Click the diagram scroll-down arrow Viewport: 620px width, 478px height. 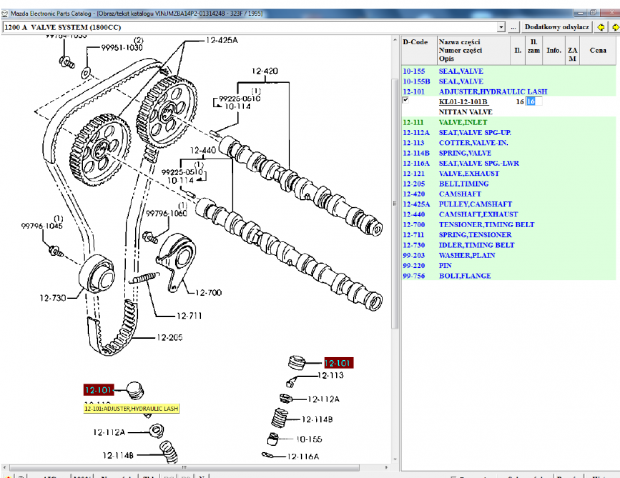coord(395,459)
